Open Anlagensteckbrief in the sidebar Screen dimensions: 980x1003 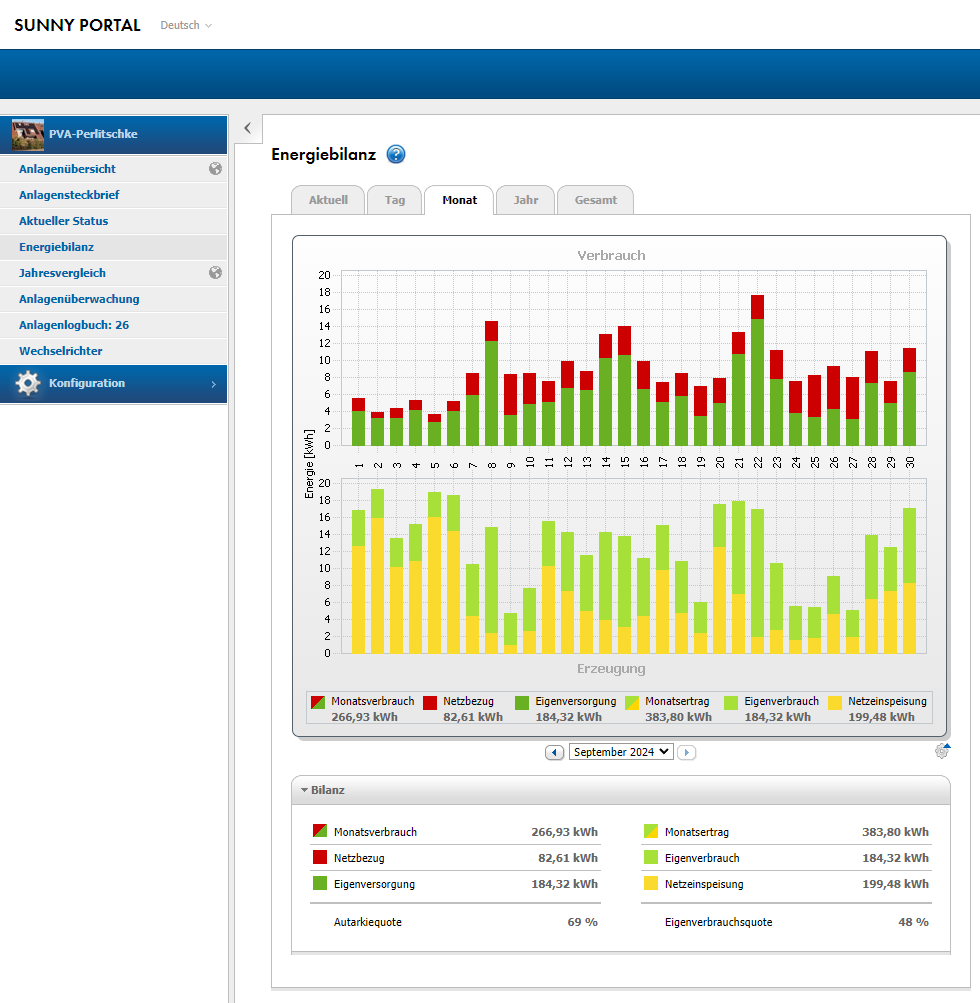[x=69, y=195]
